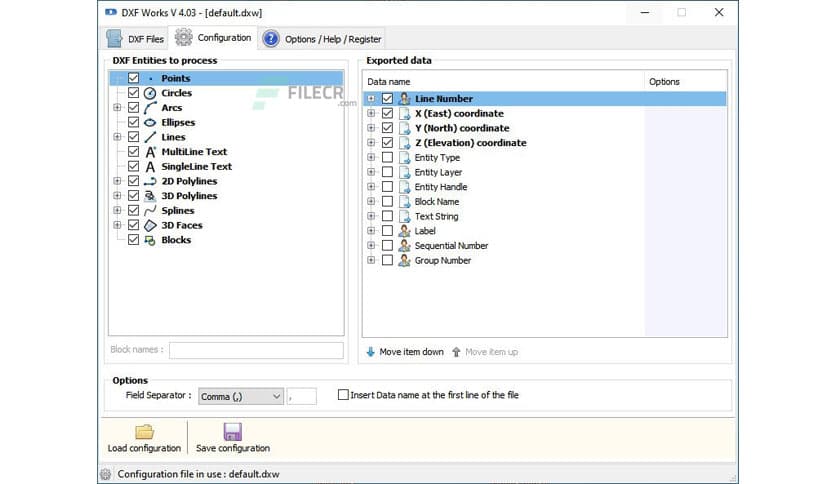Enable the Entity Layer checkbox
The width and height of the screenshot is (836, 484).
point(388,172)
